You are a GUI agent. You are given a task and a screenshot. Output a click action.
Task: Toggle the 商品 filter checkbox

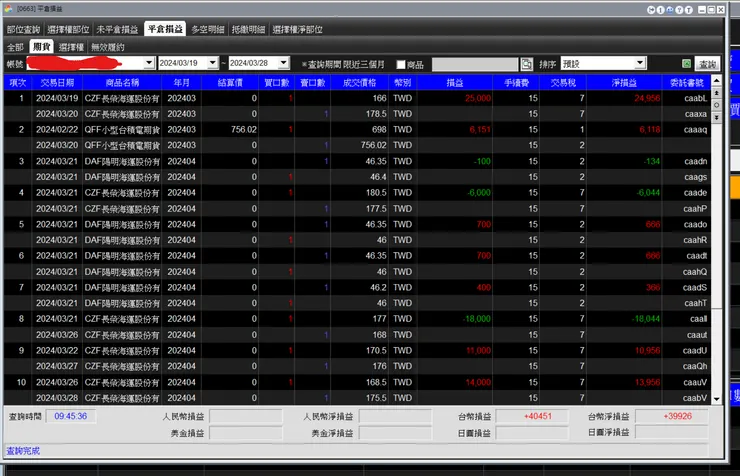(x=401, y=64)
